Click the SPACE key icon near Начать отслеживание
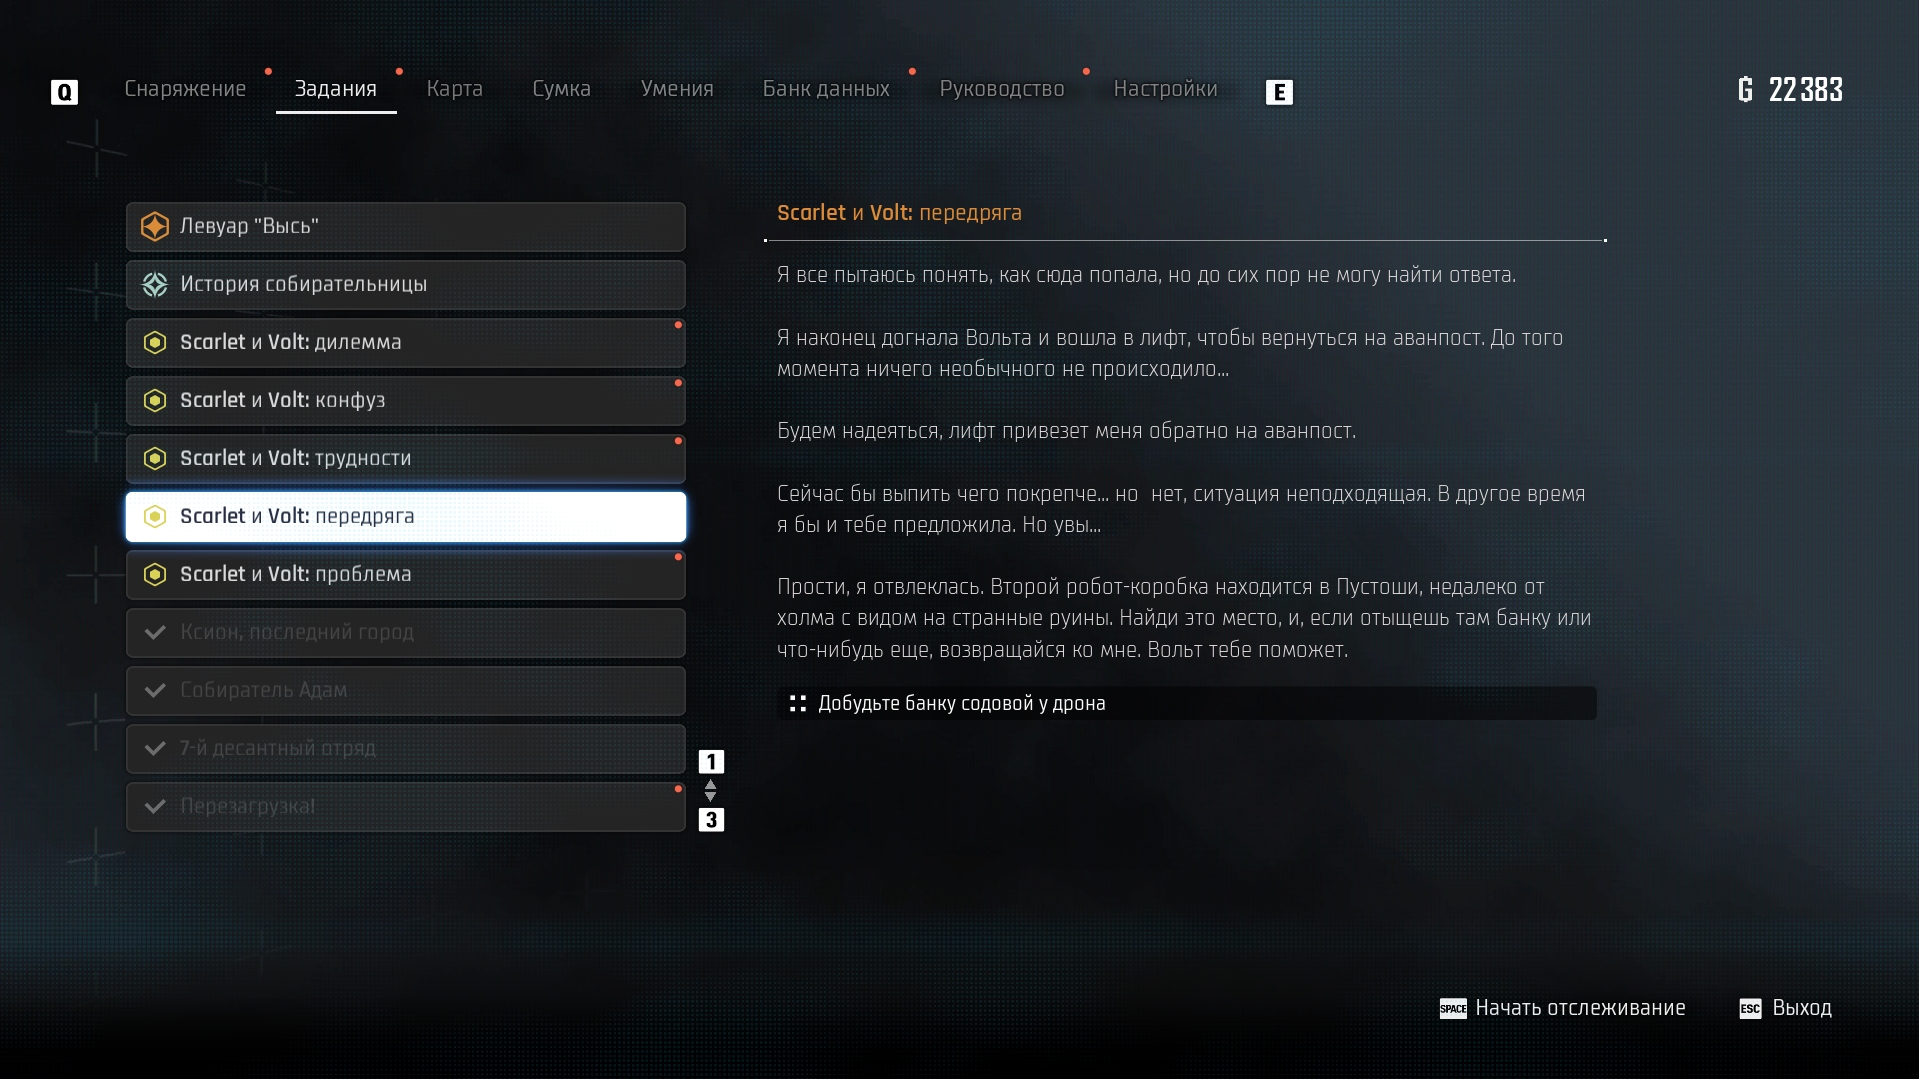Screen dimensions: 1919x1079 tap(1453, 1008)
